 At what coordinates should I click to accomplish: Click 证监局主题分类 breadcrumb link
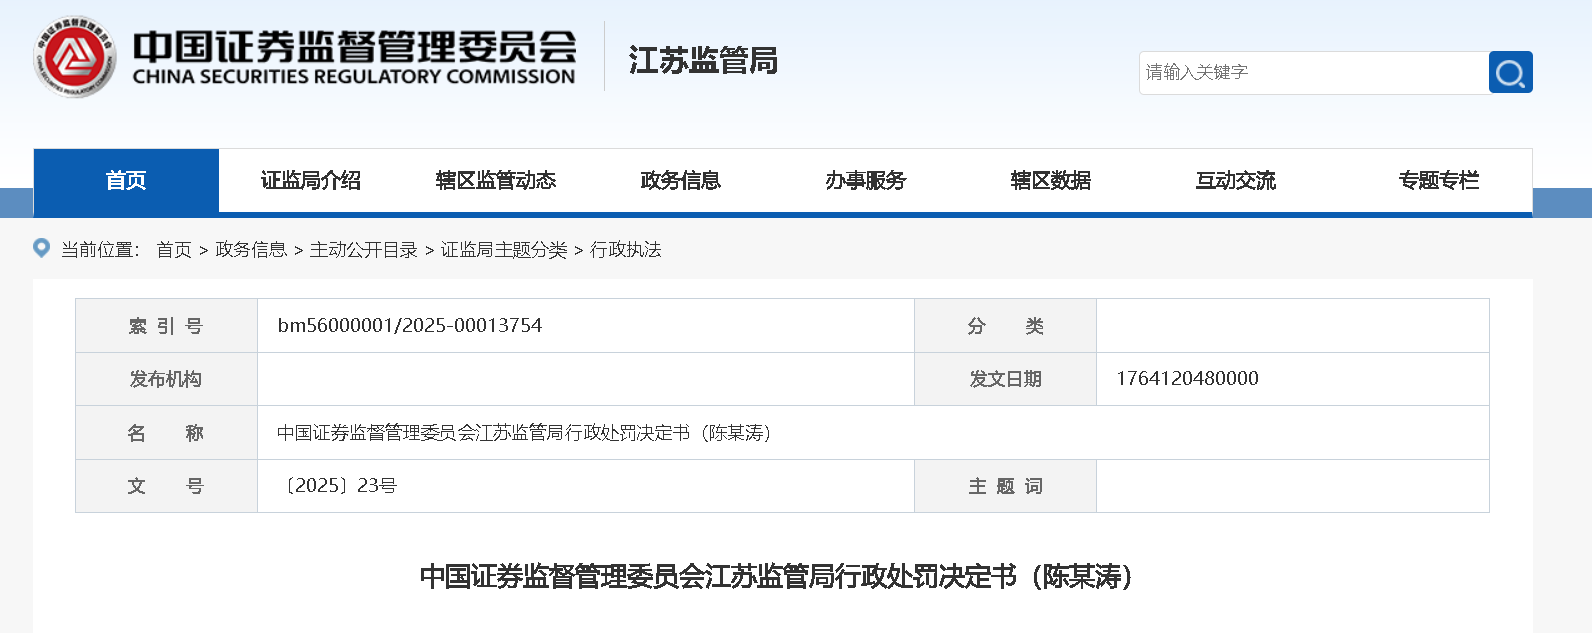click(x=504, y=250)
